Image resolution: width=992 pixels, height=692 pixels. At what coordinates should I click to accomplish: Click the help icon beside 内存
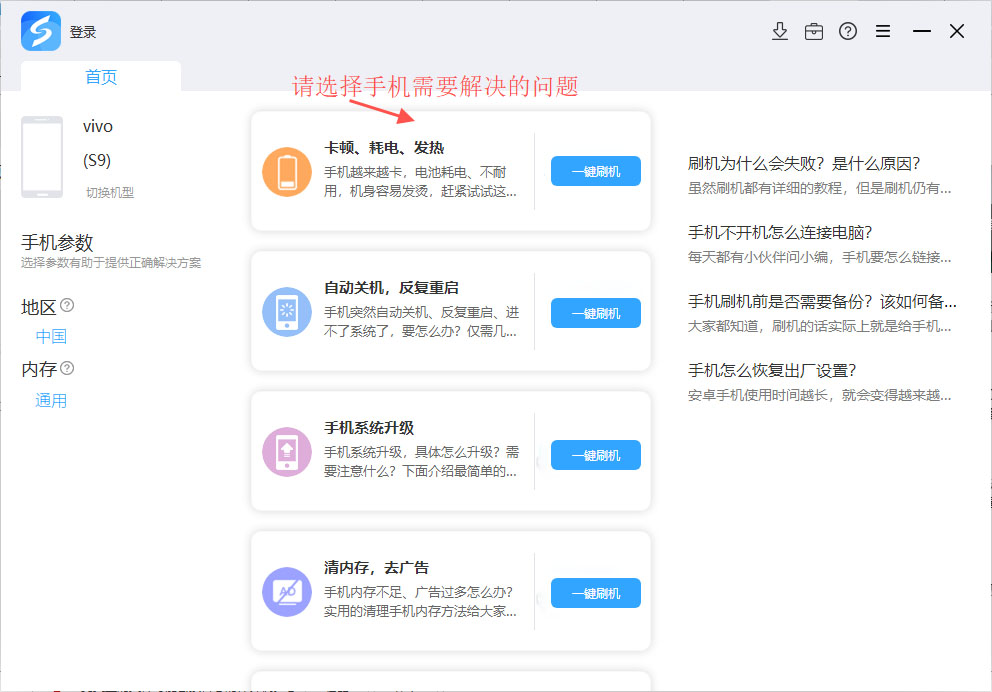click(64, 369)
